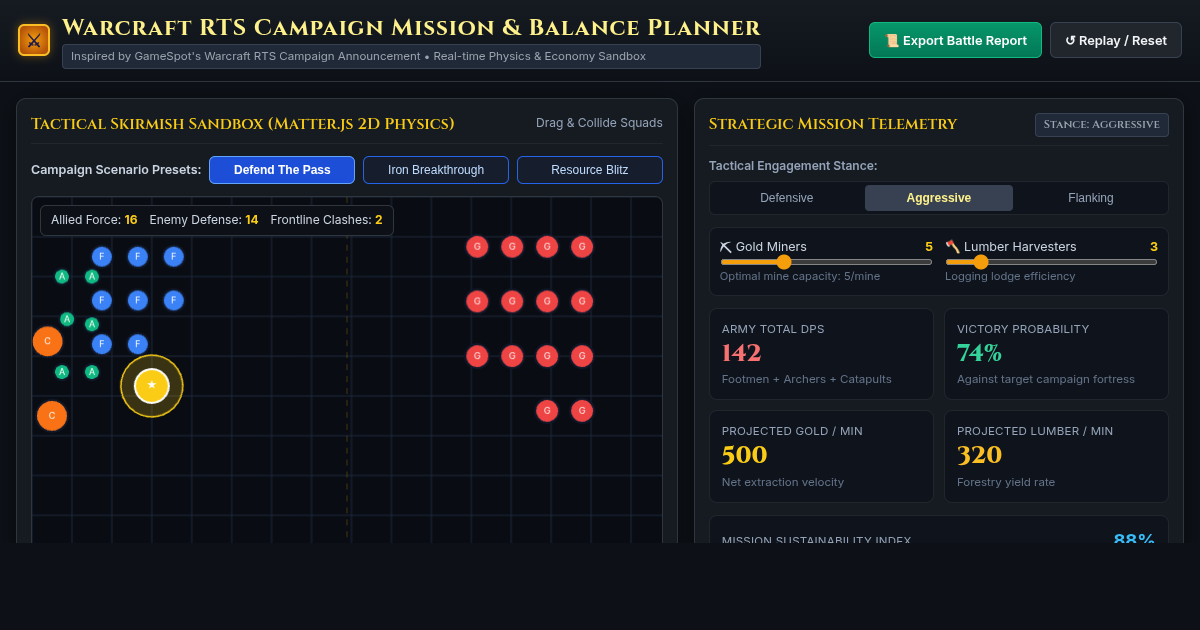This screenshot has width=1200, height=630.
Task: Click the crossed swords app logo
Action: point(34,40)
